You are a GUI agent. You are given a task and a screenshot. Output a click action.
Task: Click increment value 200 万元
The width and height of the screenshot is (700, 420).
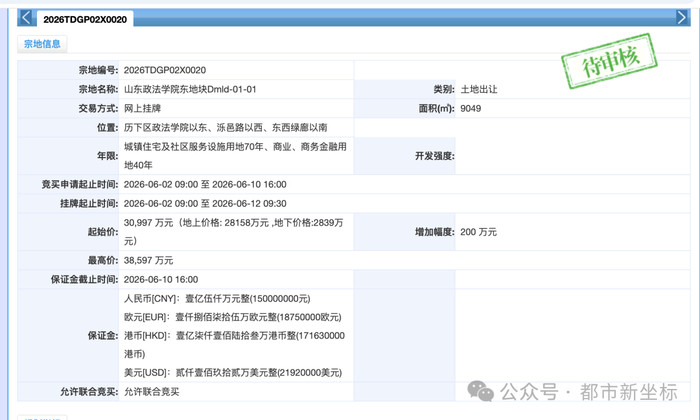coord(479,232)
